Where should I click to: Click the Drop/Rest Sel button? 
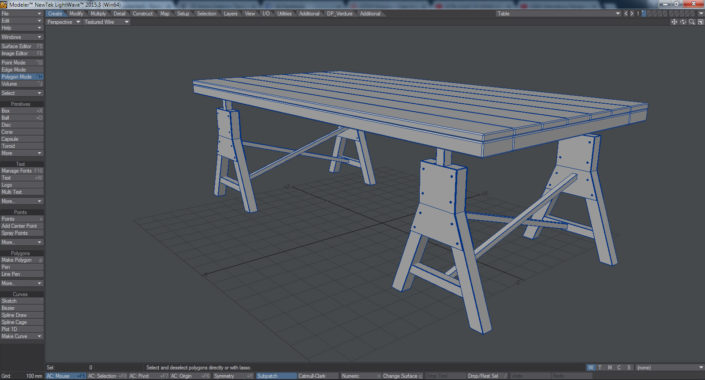pos(486,376)
